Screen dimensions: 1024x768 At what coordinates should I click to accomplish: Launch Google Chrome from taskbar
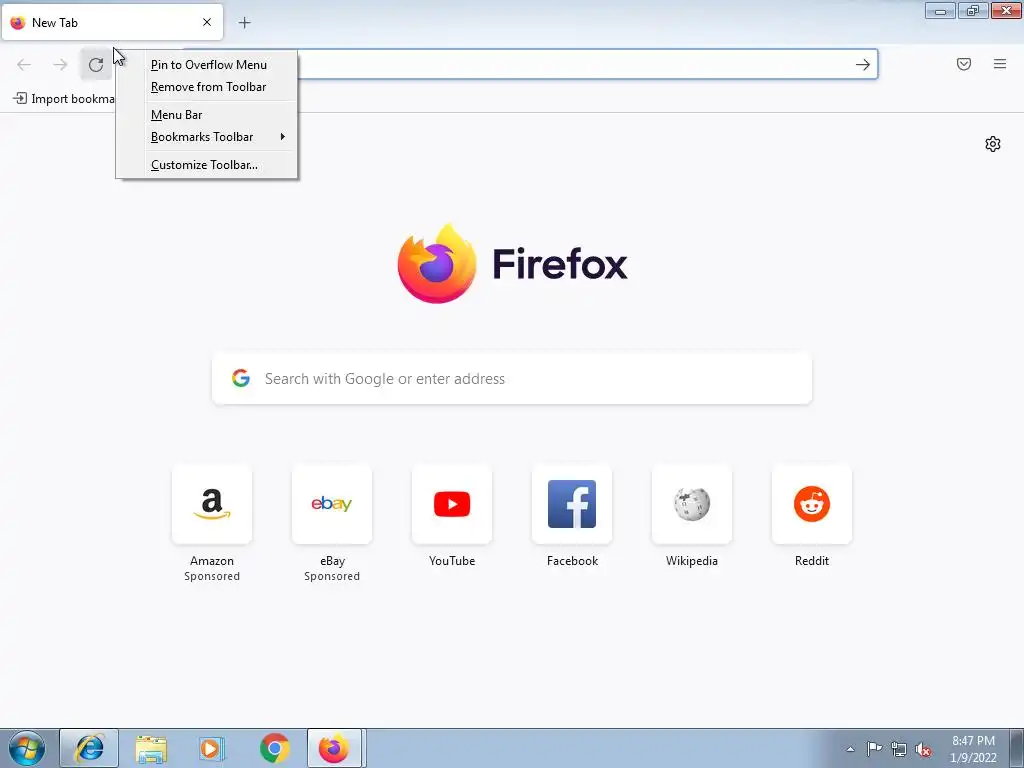274,748
